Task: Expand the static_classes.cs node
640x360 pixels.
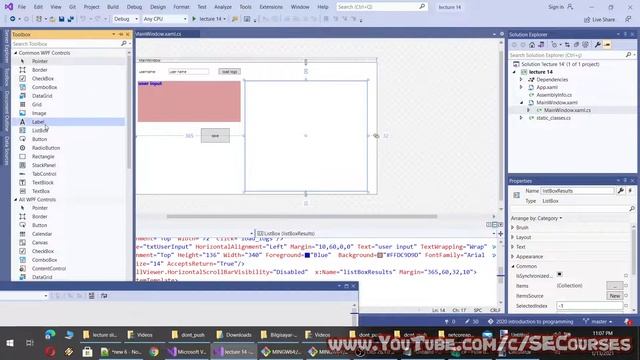Action: tap(521, 118)
